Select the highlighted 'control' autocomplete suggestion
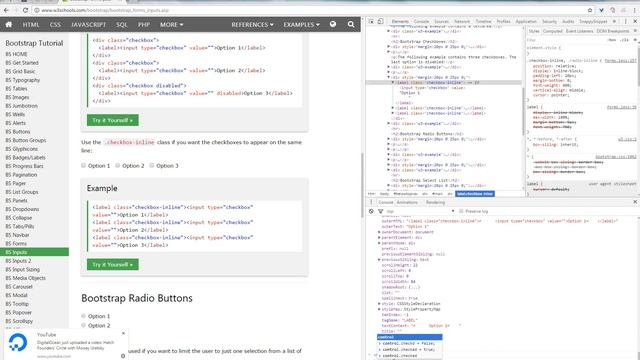Screen dimensions: 640x360 (x=409, y=337)
